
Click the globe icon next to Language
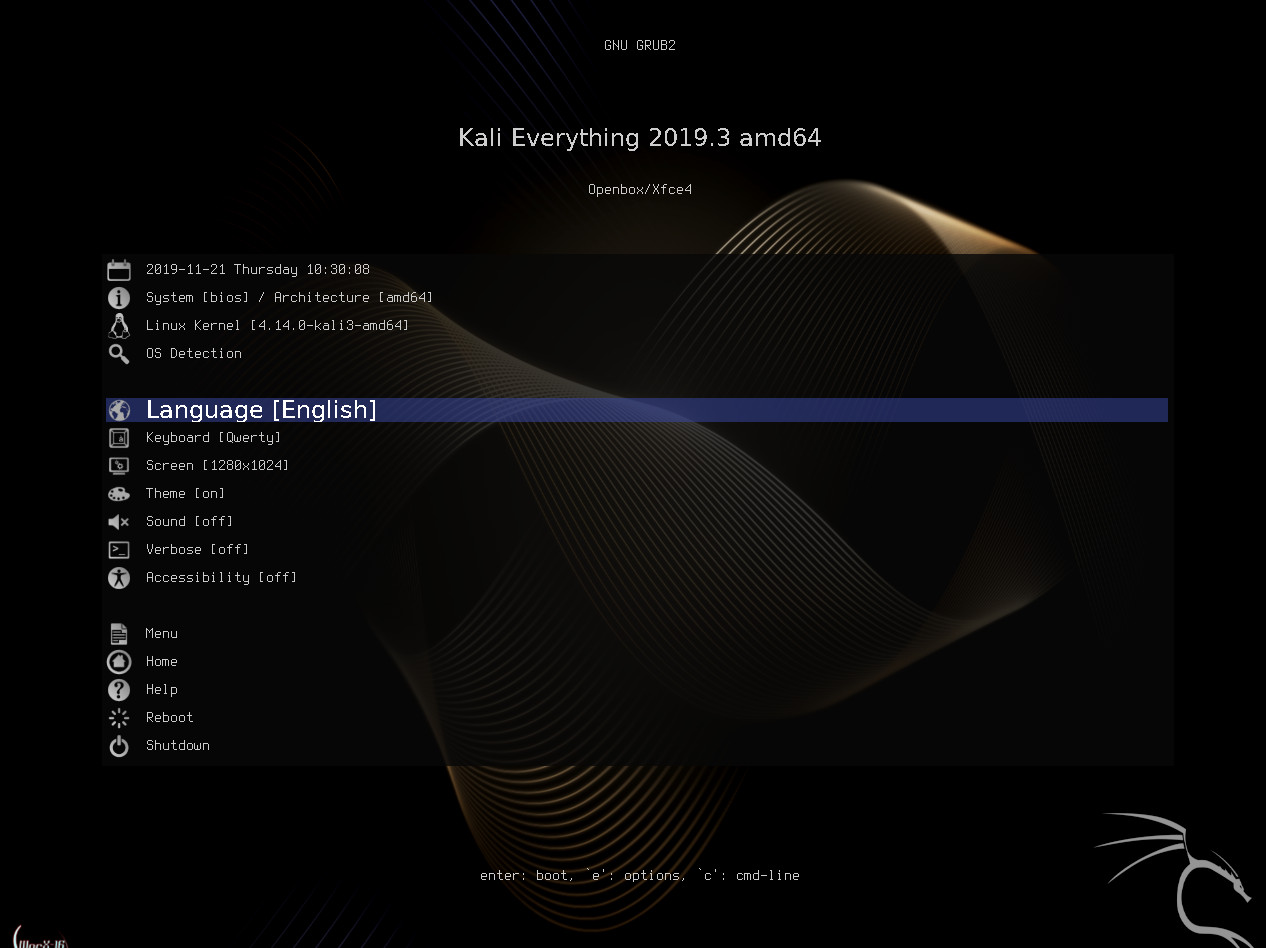[x=119, y=410]
